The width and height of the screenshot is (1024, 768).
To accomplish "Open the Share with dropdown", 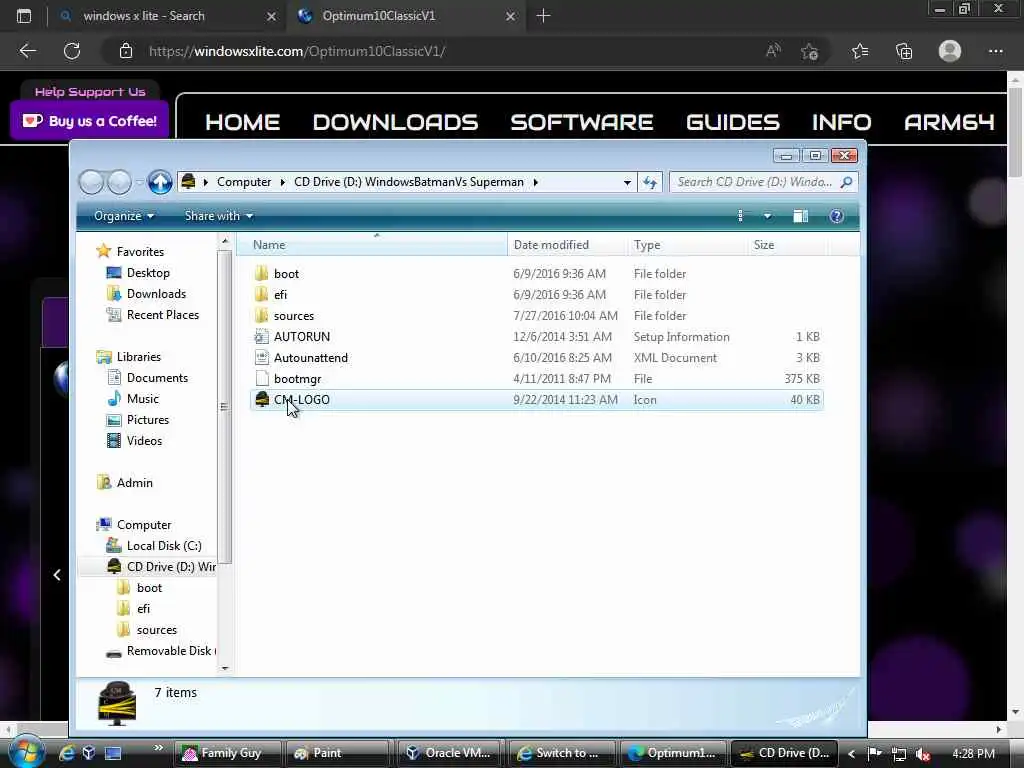I will pos(218,216).
